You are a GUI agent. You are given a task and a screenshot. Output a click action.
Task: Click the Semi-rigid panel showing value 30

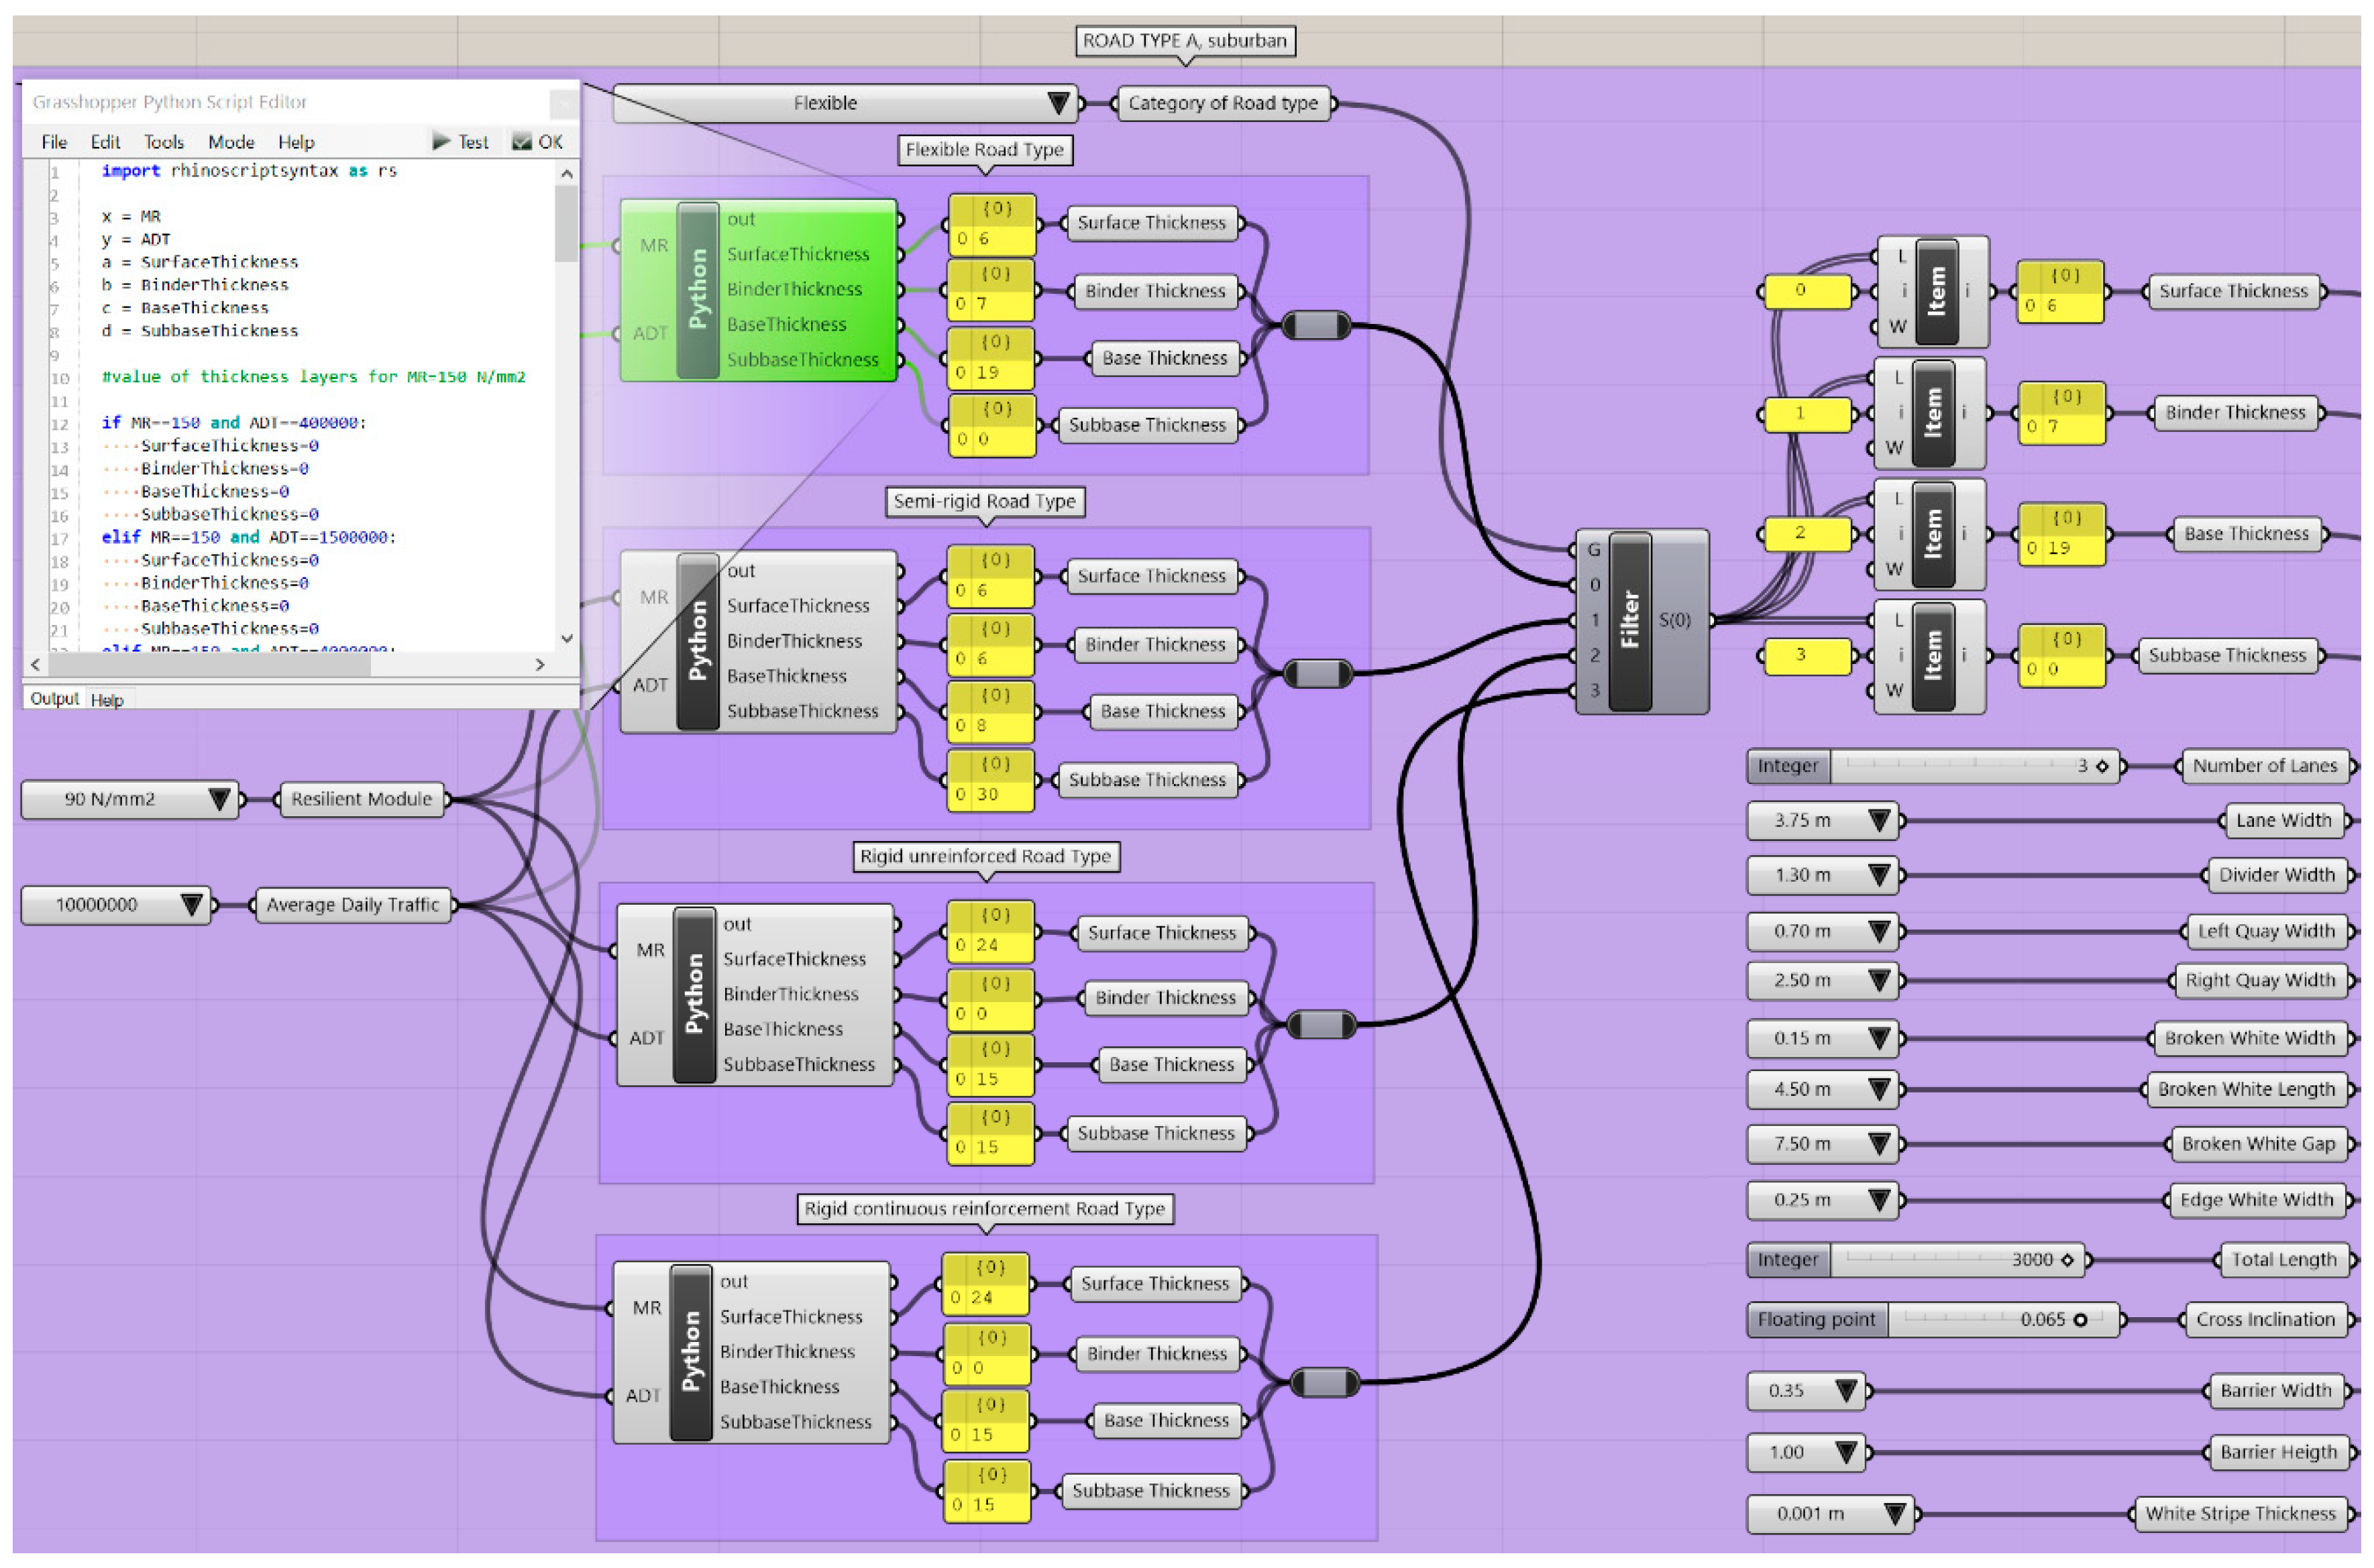pyautogui.click(x=991, y=780)
